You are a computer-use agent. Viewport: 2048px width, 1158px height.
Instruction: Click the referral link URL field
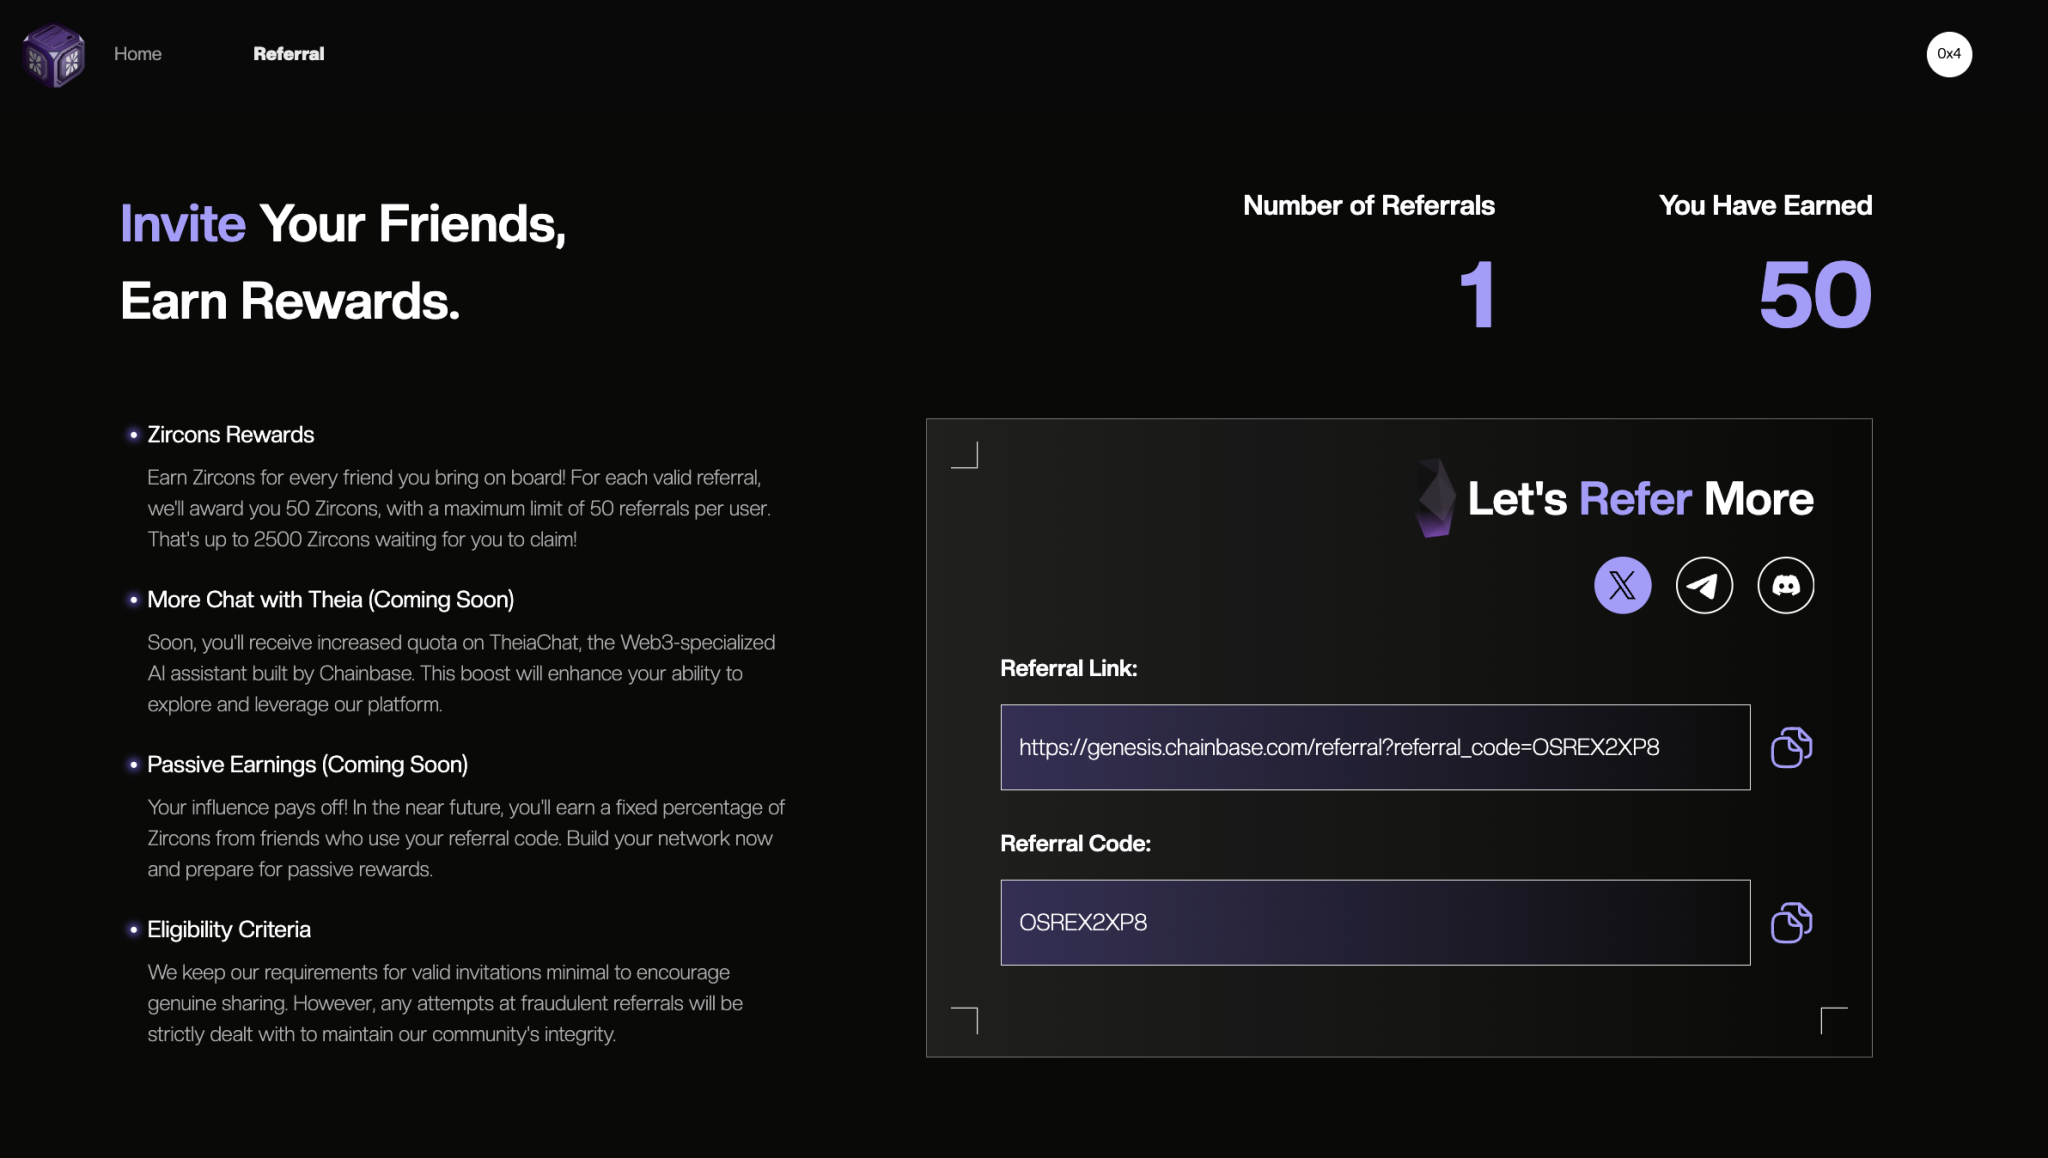pos(1375,747)
